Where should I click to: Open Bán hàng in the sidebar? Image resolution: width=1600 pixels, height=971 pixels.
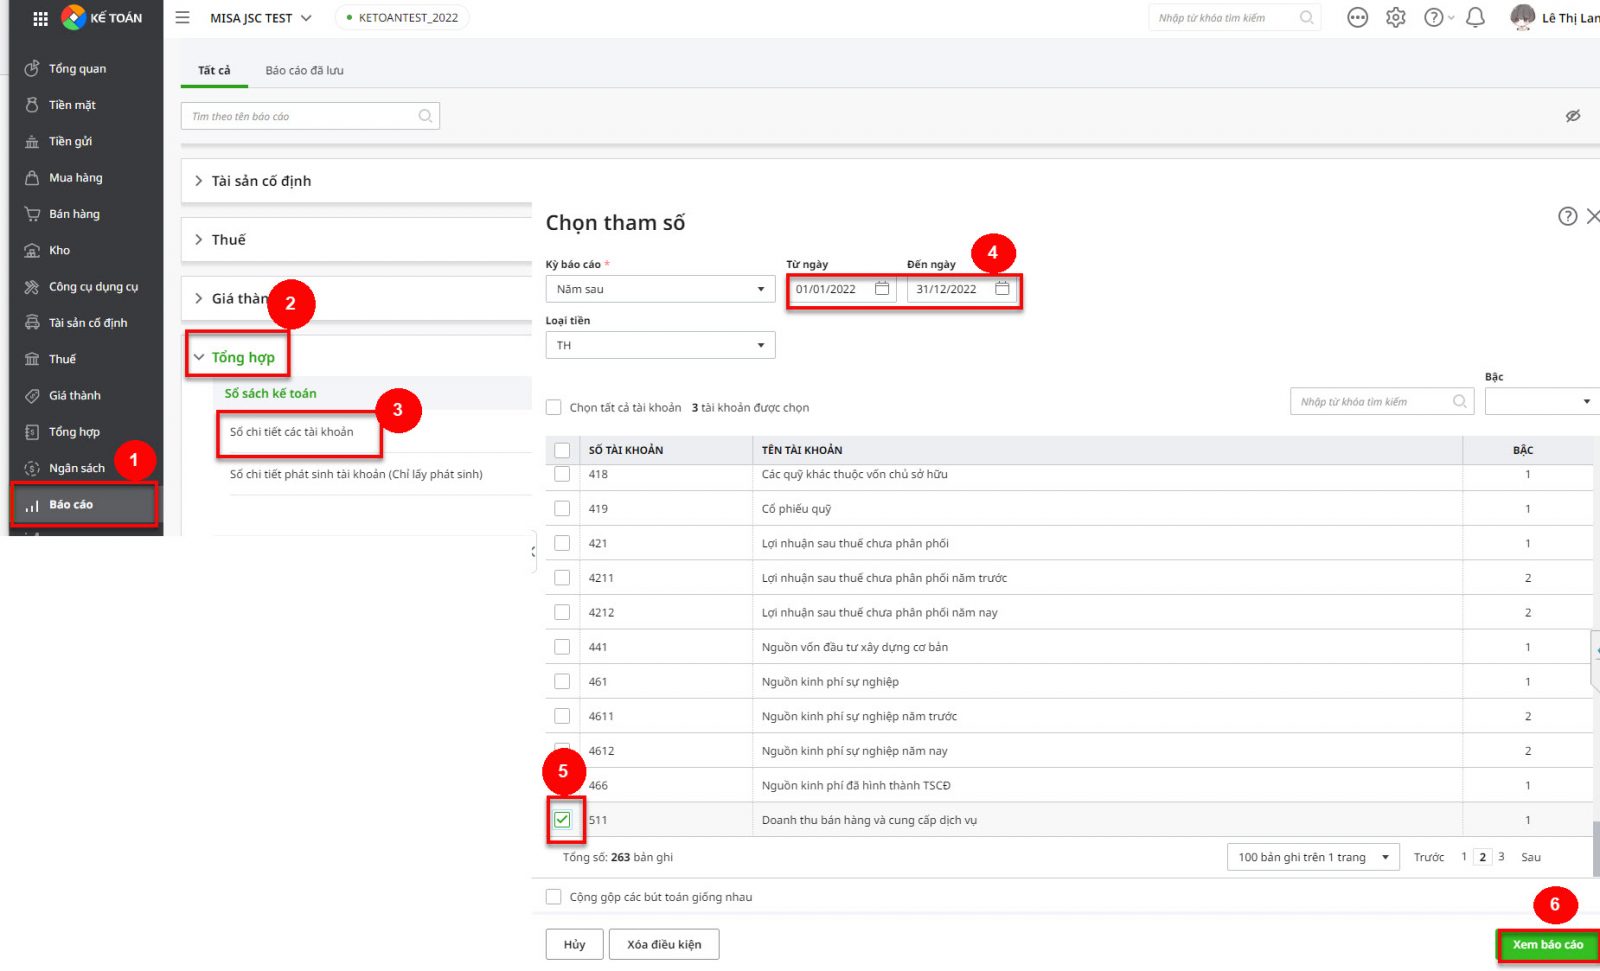74,214
